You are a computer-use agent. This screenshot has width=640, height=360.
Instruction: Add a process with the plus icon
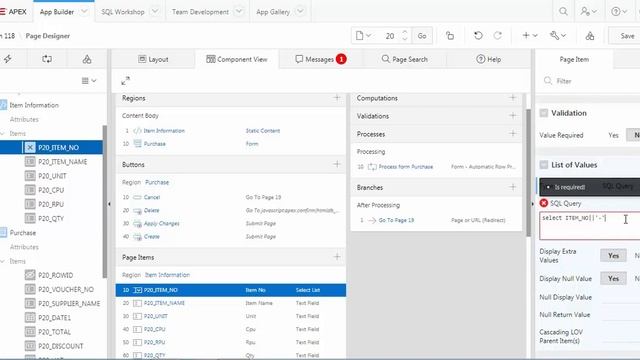[513, 133]
